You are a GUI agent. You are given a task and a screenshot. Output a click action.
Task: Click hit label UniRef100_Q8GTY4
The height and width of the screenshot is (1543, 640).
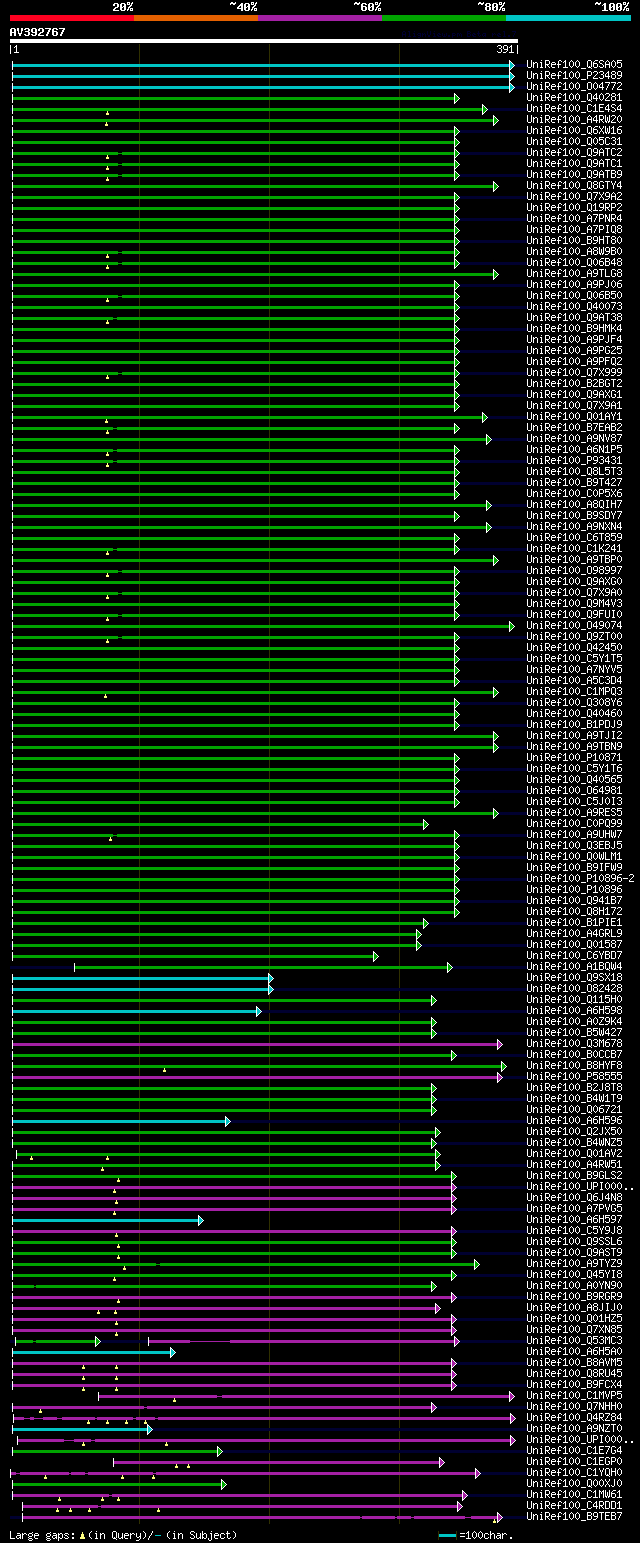click(574, 185)
